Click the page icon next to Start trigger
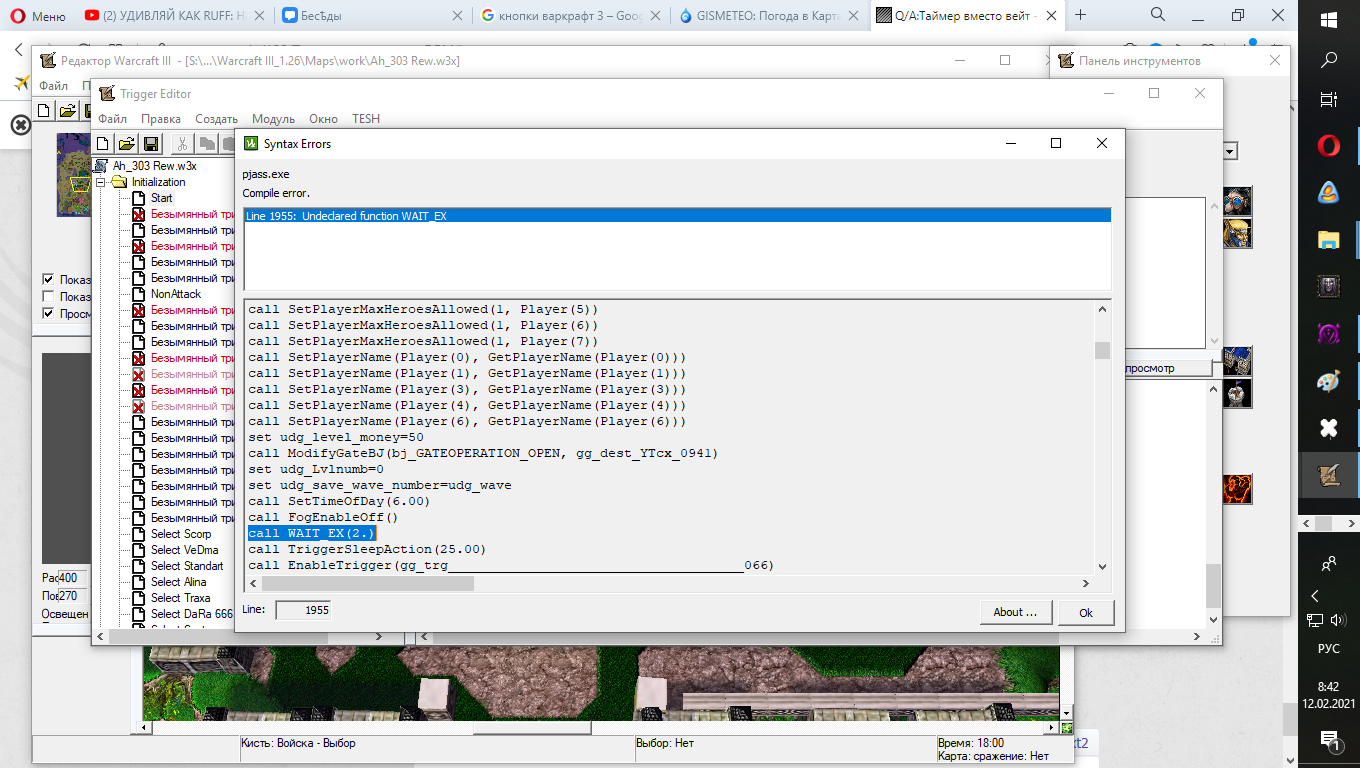The image size is (1360, 768). (140, 198)
